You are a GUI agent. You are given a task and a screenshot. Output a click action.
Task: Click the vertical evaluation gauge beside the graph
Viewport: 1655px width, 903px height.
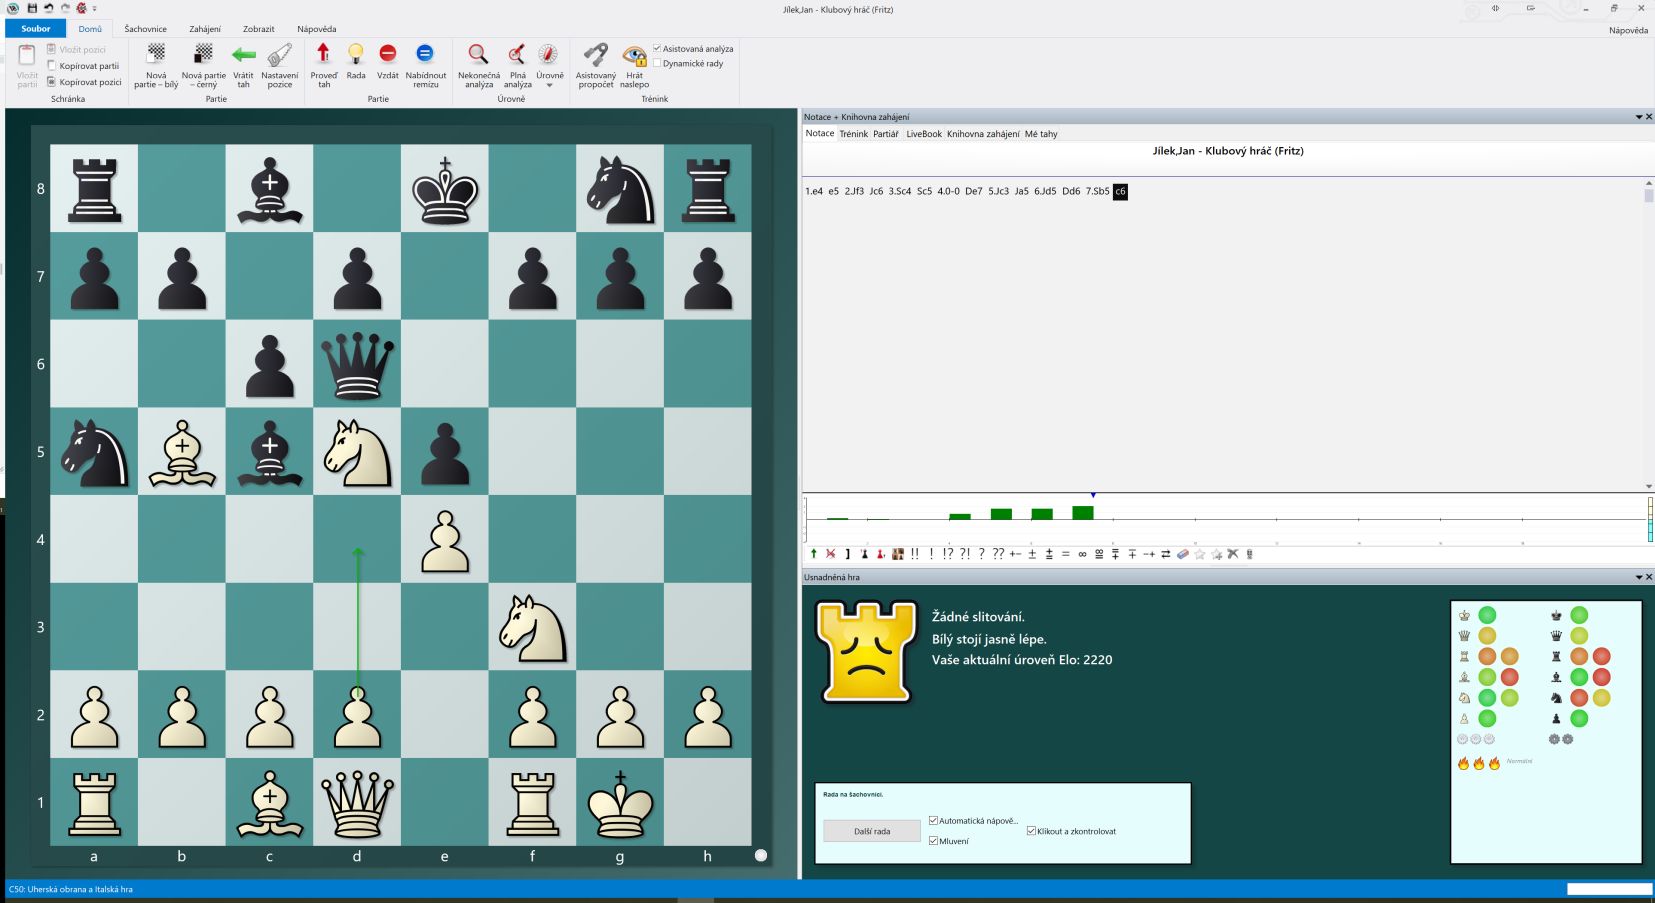(1650, 520)
